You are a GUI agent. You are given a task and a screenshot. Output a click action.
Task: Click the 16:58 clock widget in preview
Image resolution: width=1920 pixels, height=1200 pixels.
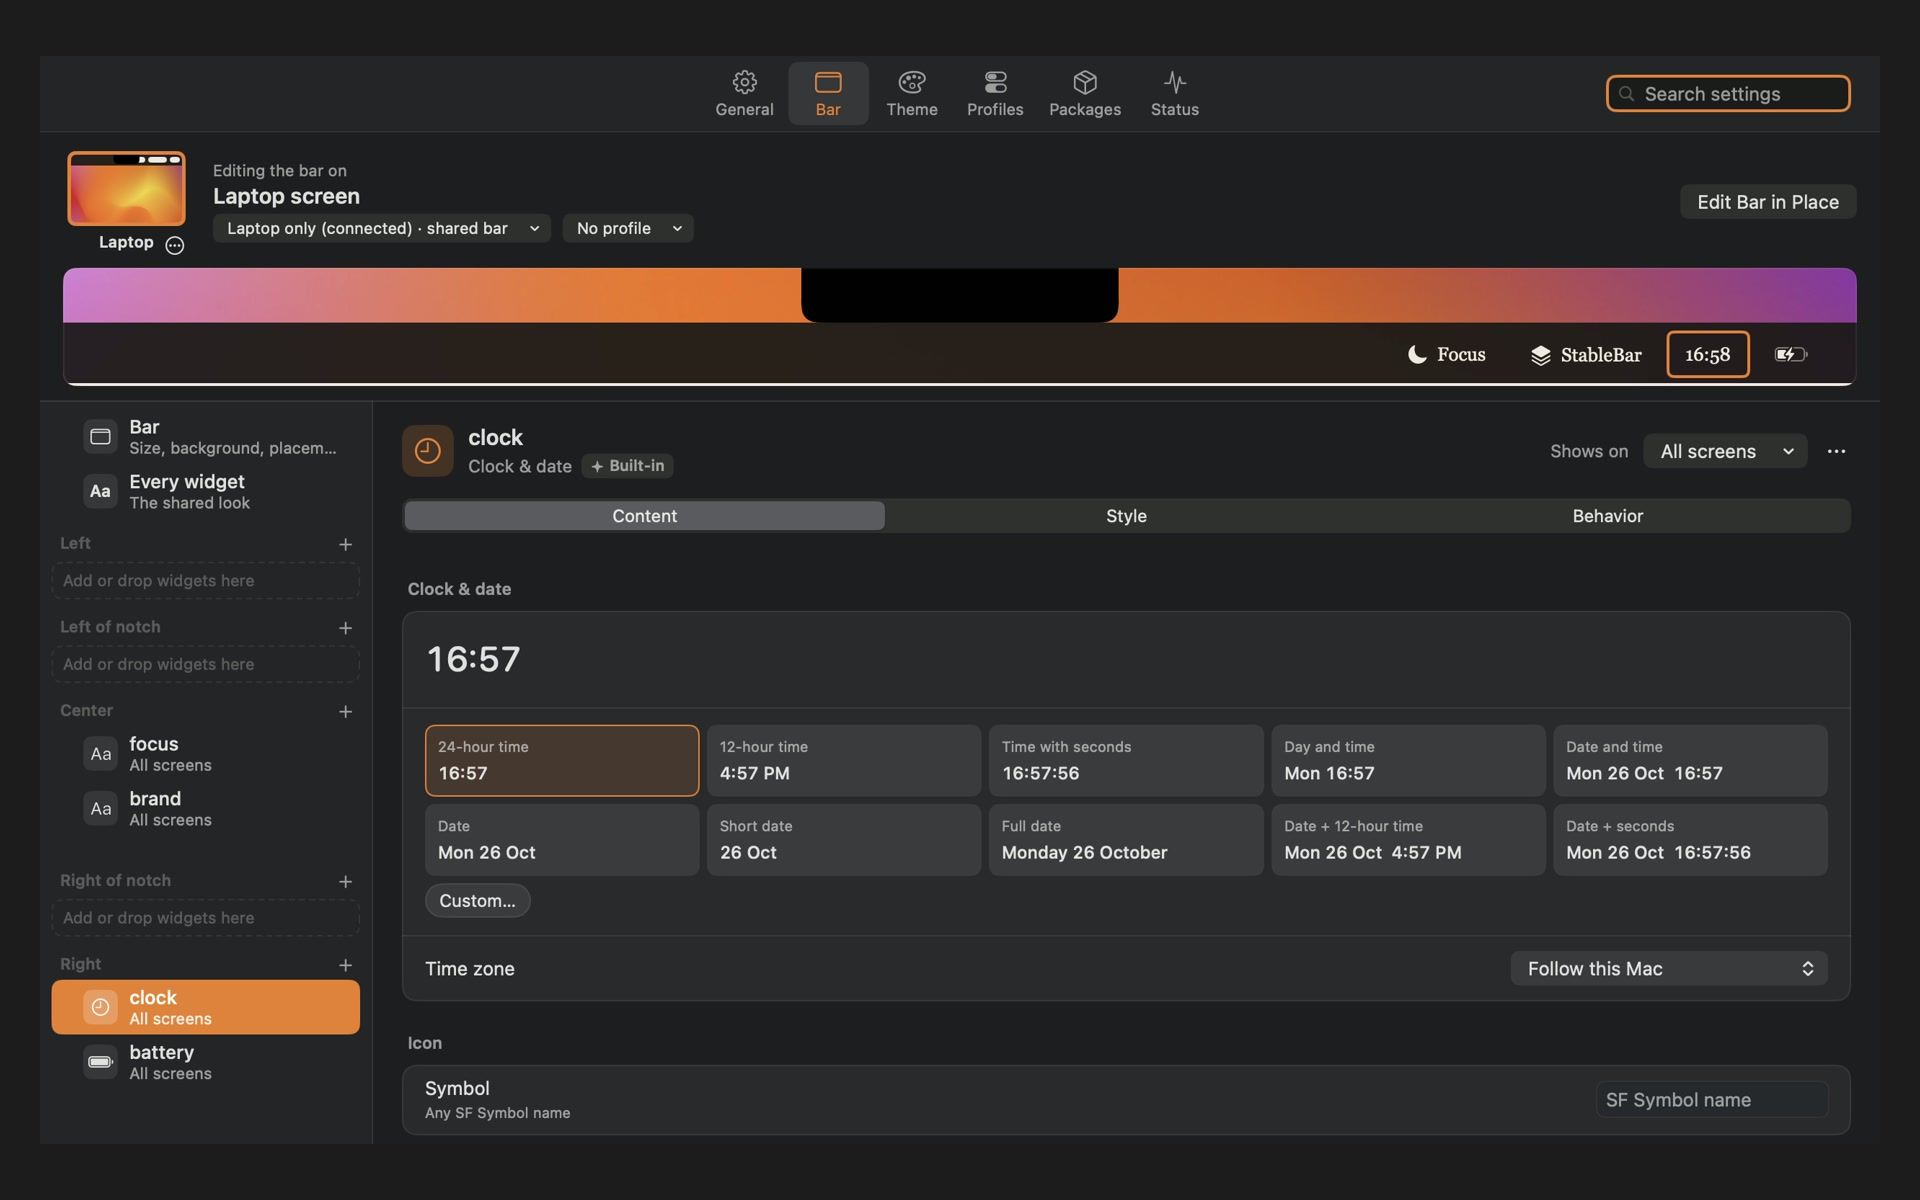coord(1707,355)
